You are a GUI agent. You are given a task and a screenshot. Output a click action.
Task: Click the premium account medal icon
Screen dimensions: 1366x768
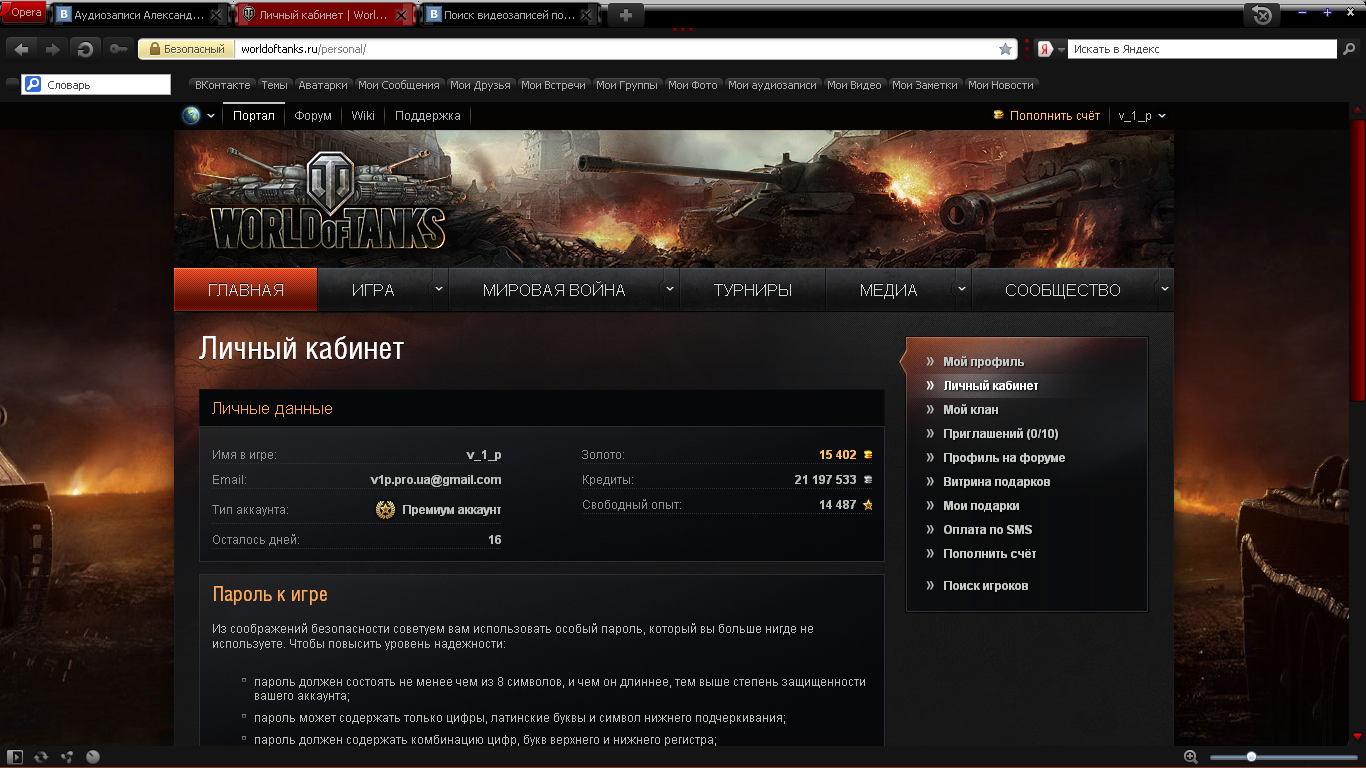[385, 509]
